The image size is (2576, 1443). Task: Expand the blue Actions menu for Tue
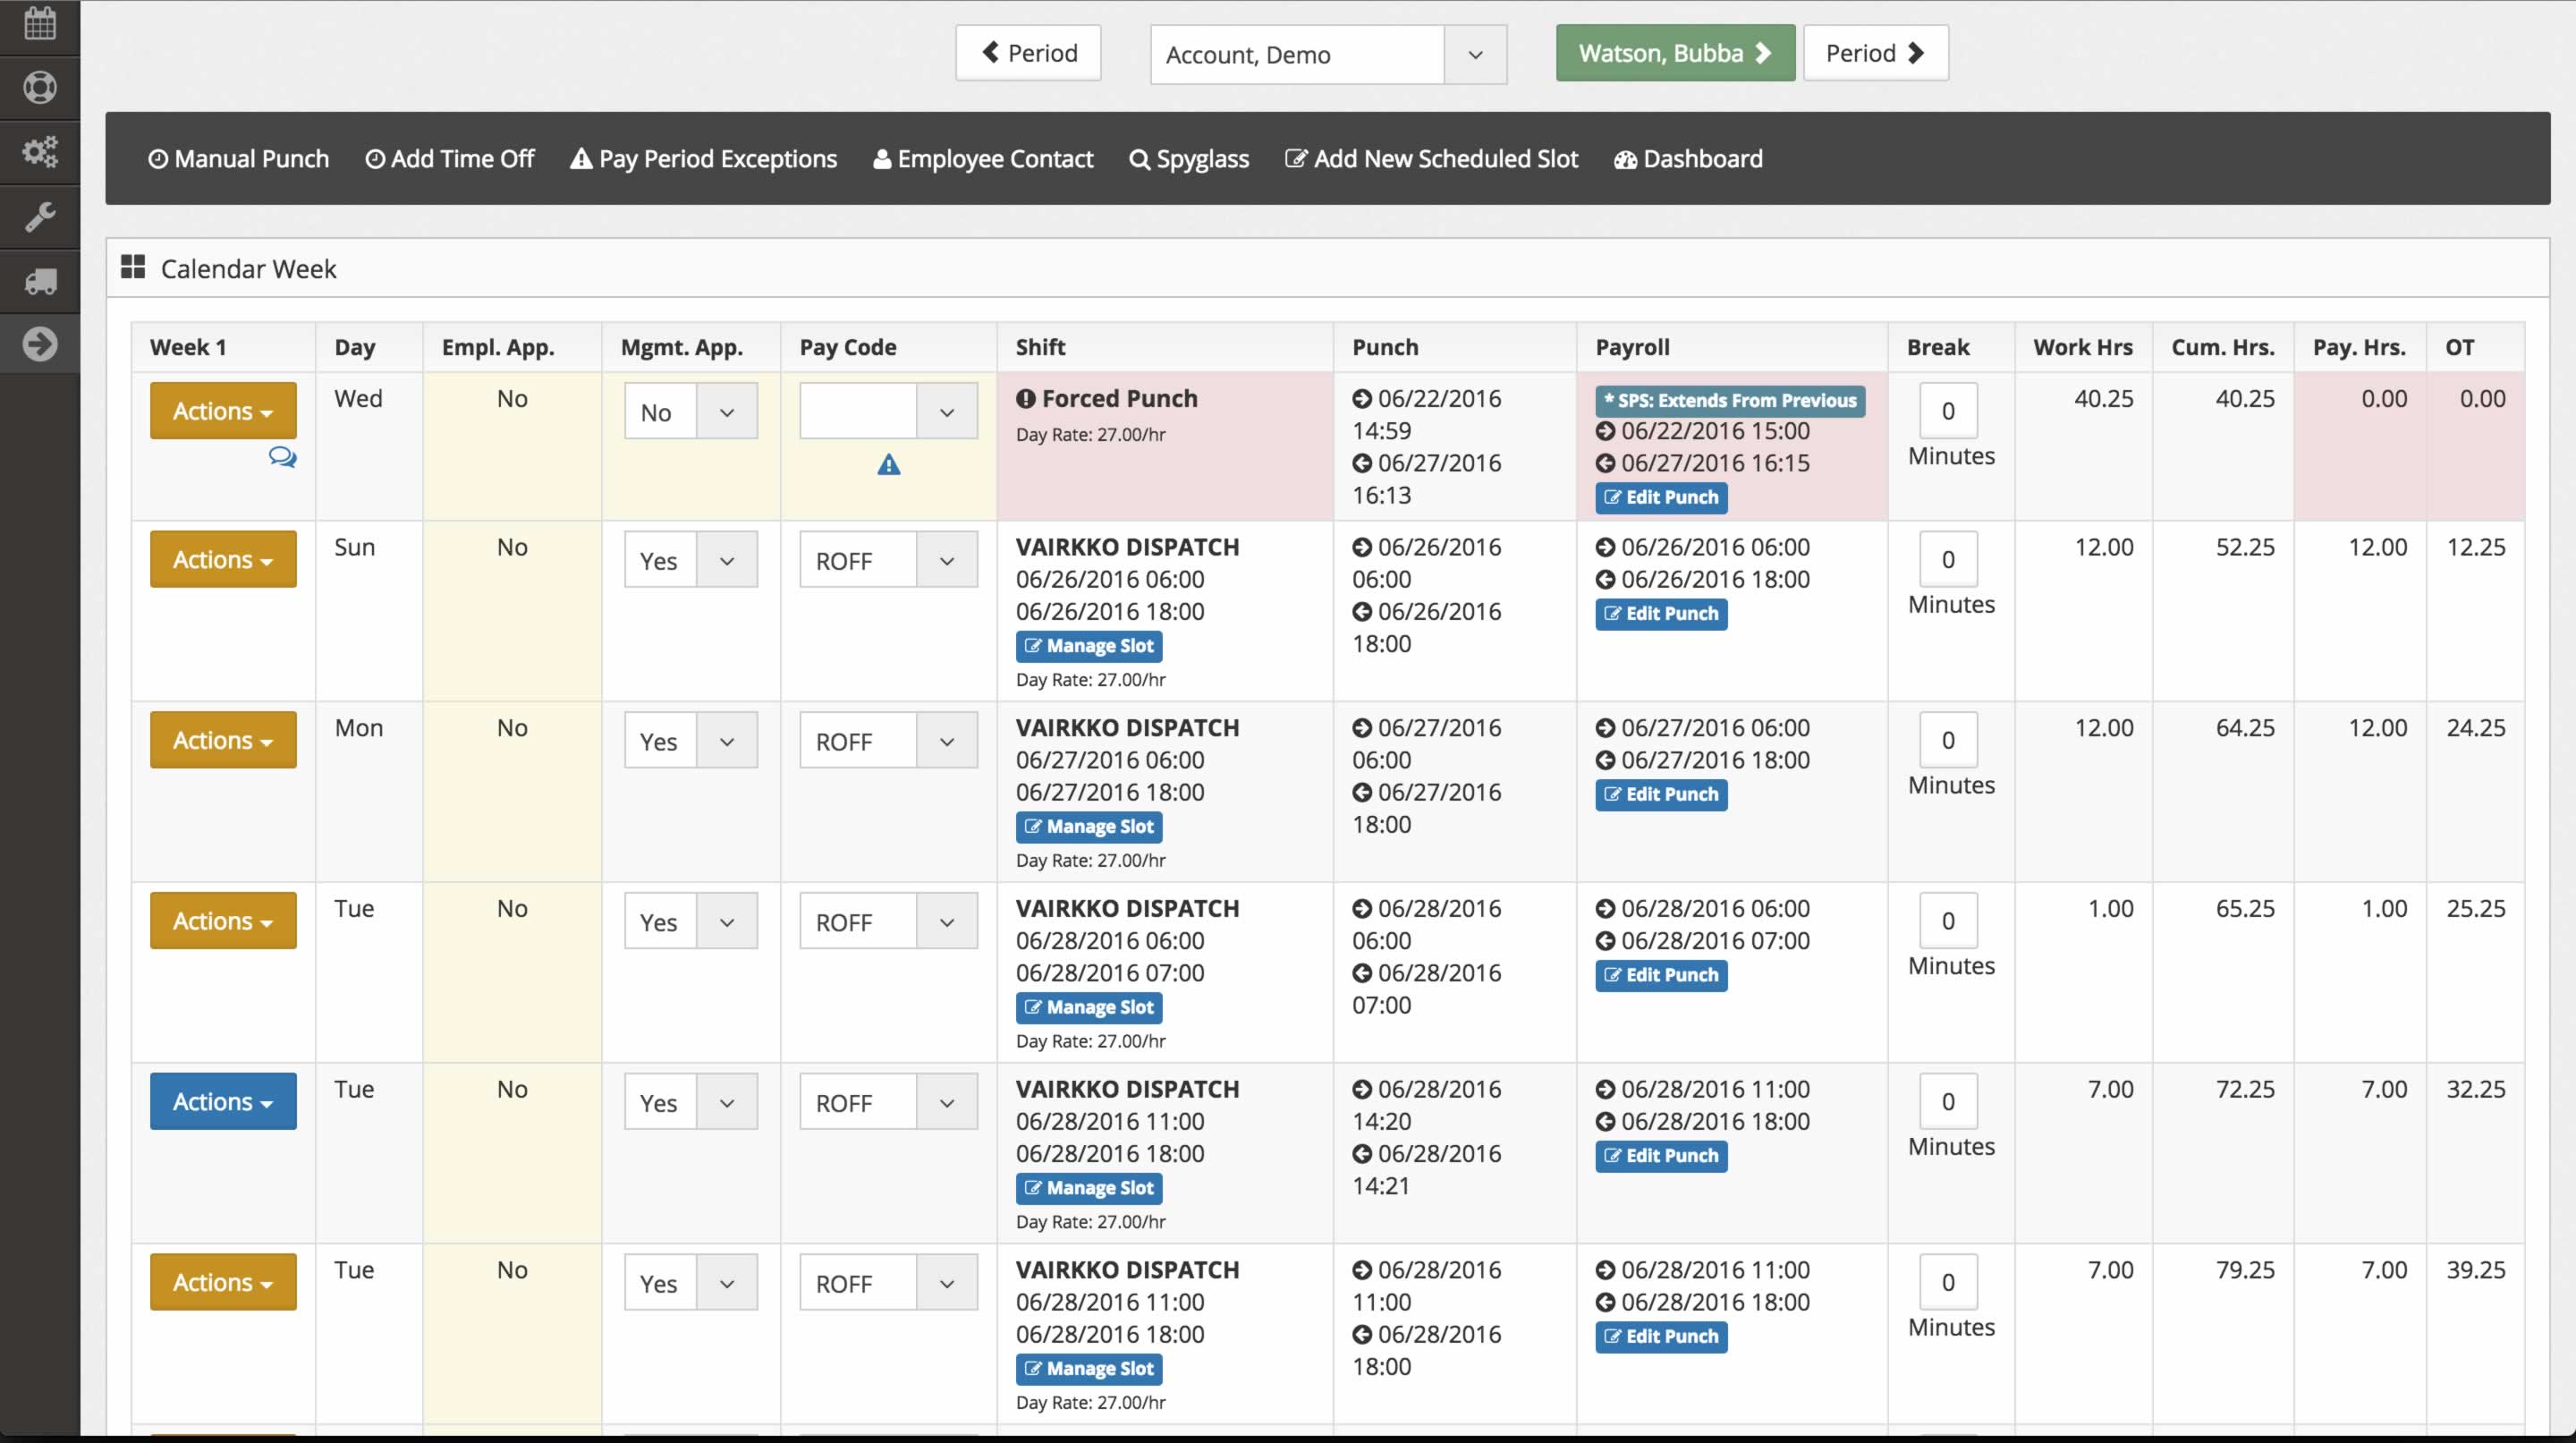pos(223,1102)
